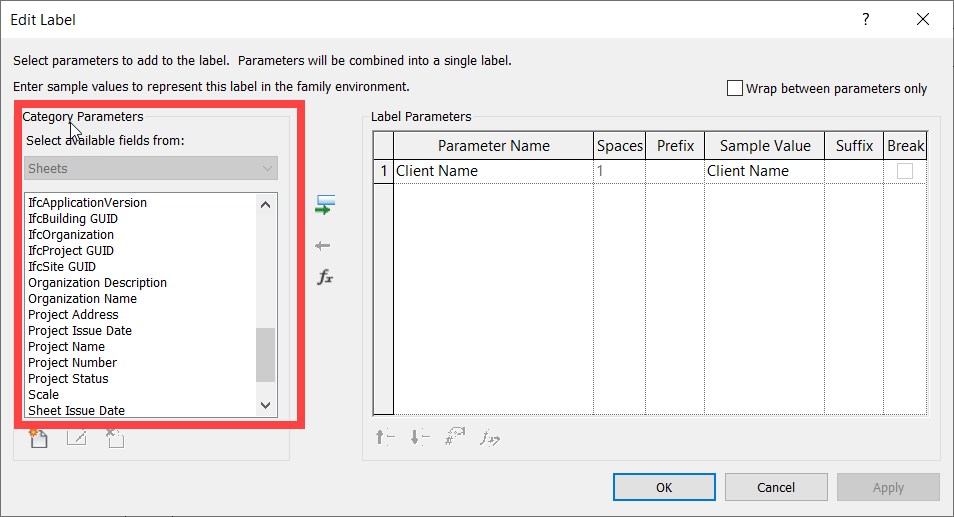
Task: Click the category list scrollbar thumb
Action: [265, 355]
